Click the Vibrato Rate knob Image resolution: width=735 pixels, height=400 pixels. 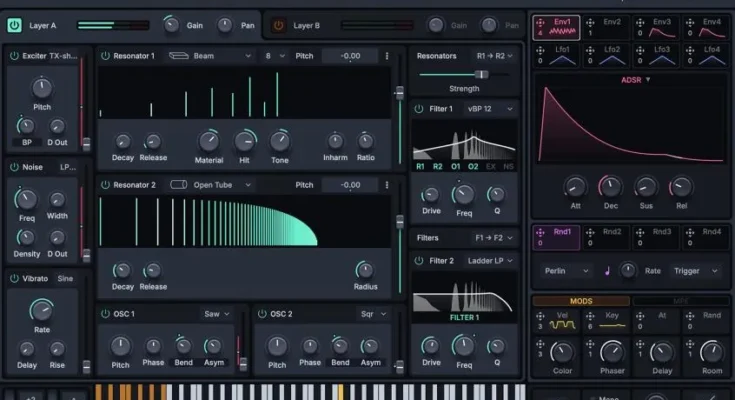pyautogui.click(x=42, y=310)
